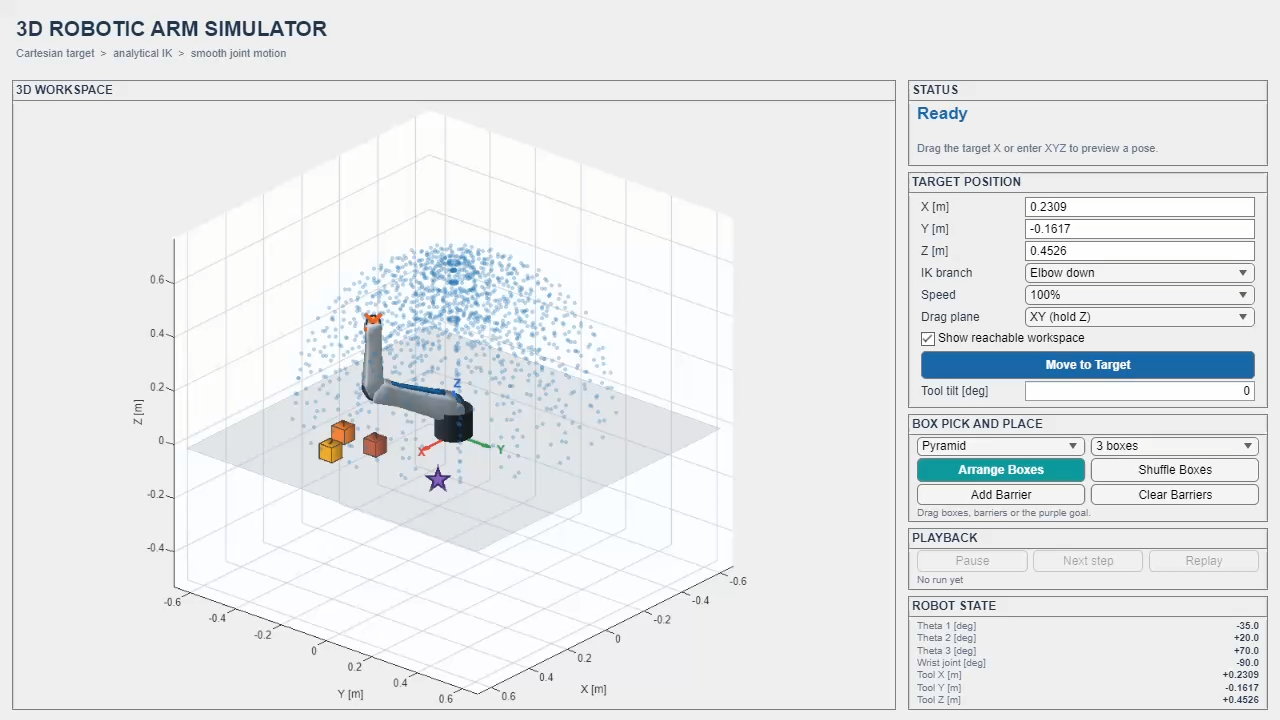The height and width of the screenshot is (720, 1280).
Task: Focus the Y [m] target input field
Action: coord(1140,229)
